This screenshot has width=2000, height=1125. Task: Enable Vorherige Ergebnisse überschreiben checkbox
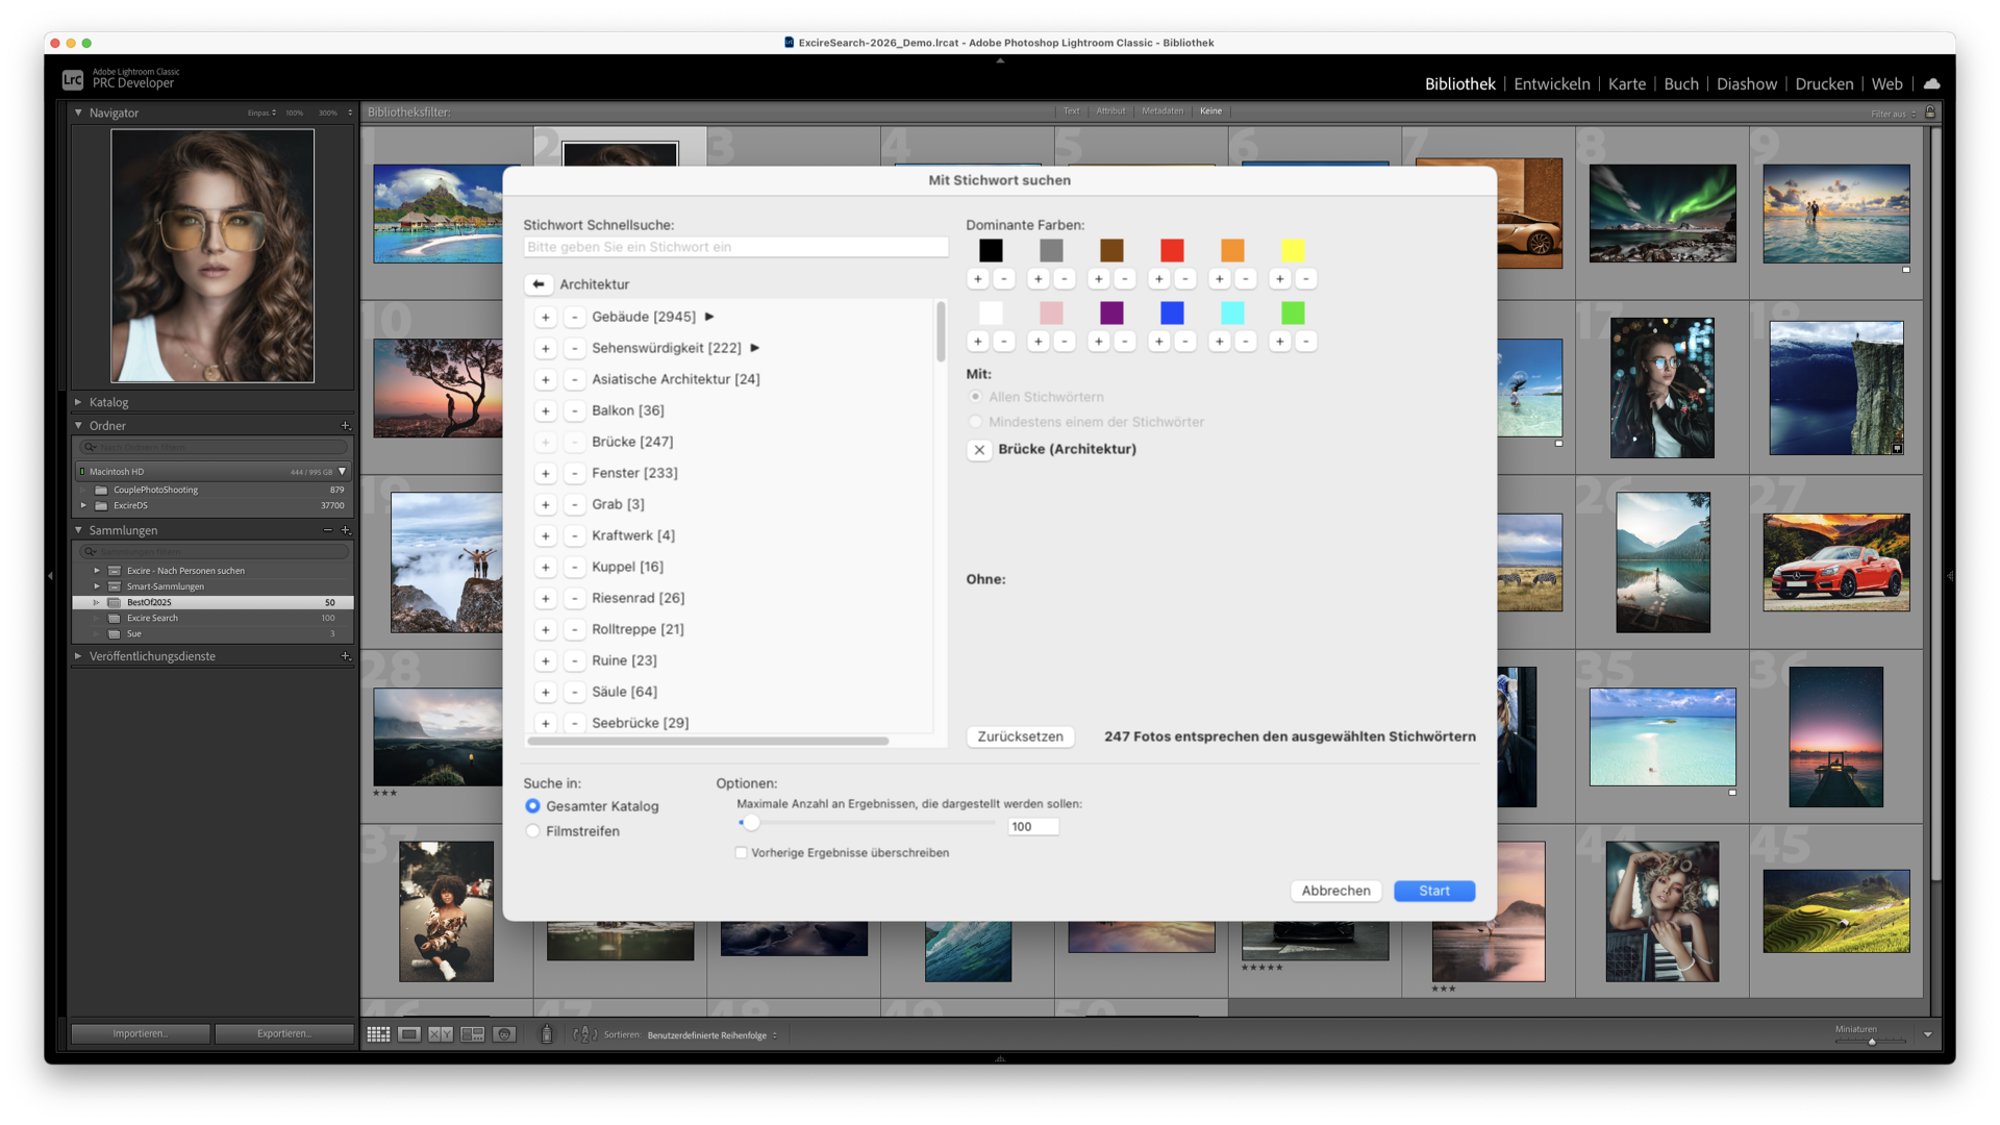[x=741, y=853]
